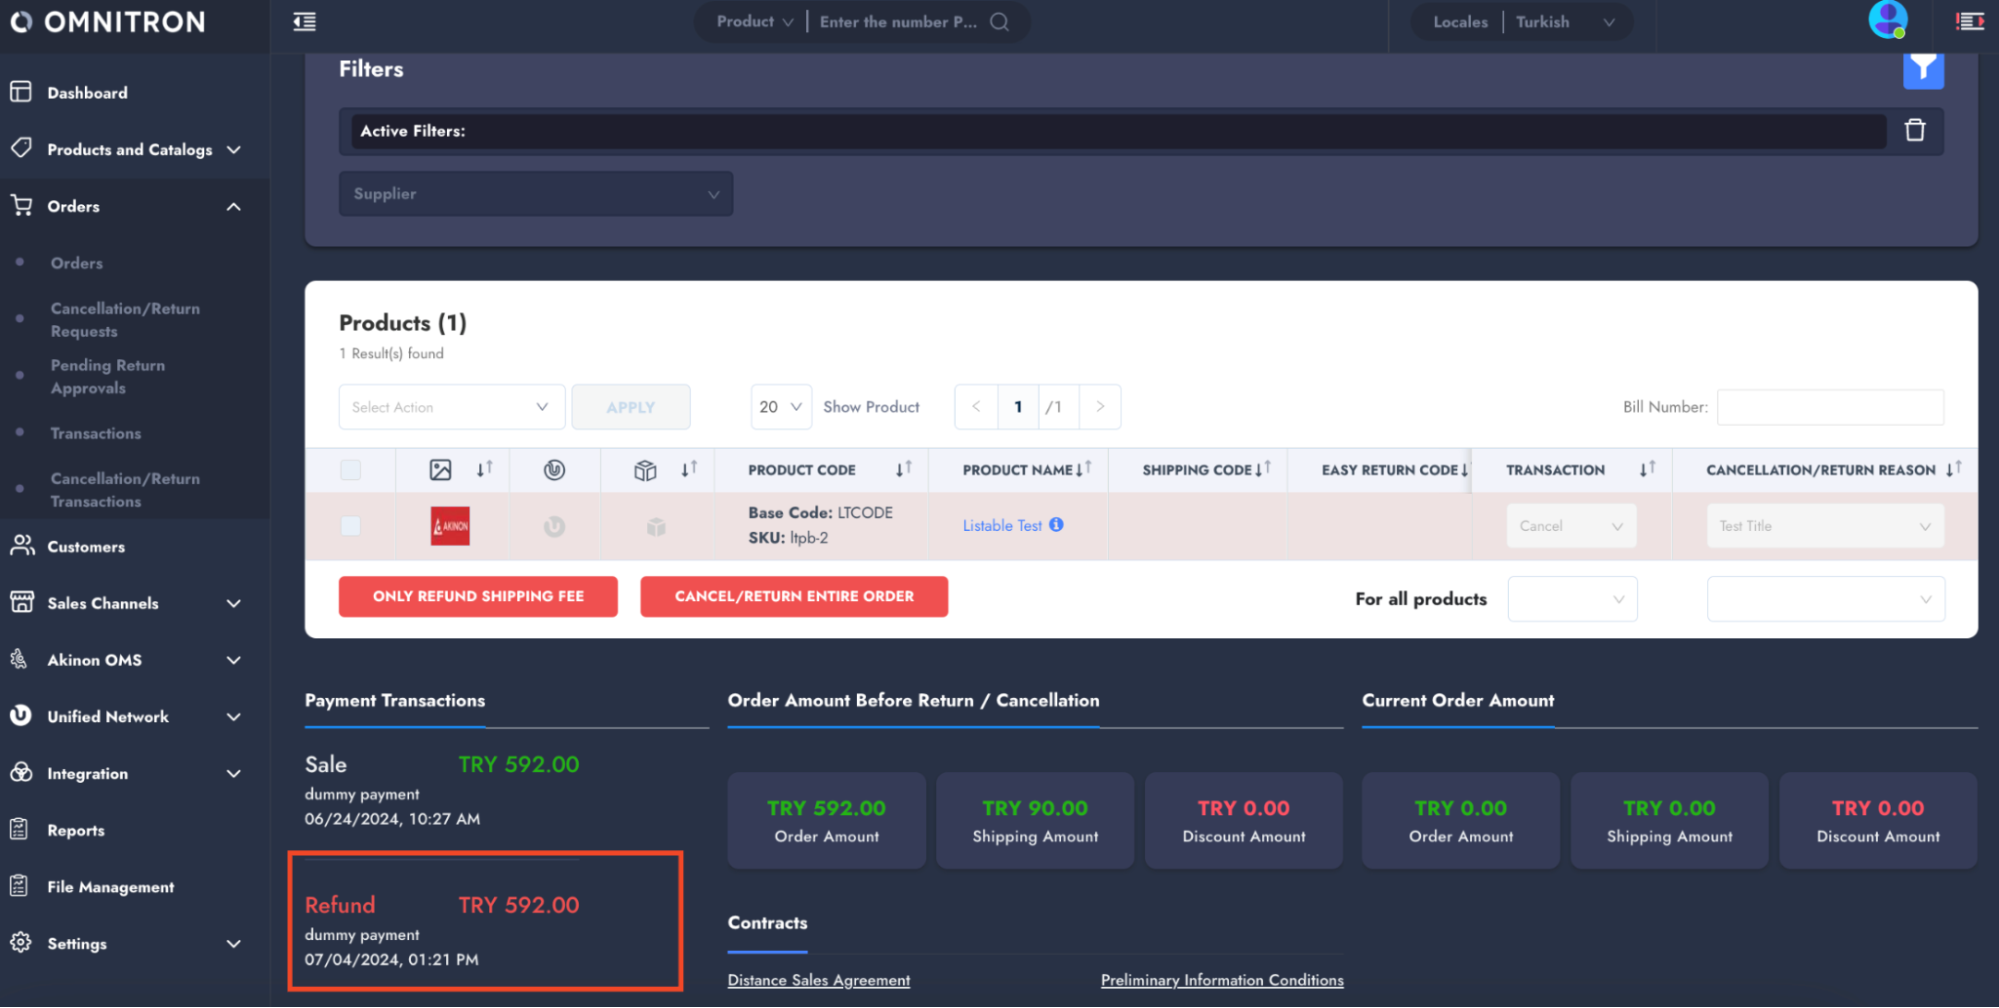Screen dimensions: 1999x1008
Task: Click Only Refund Shipping Fee button
Action: (x=478, y=597)
